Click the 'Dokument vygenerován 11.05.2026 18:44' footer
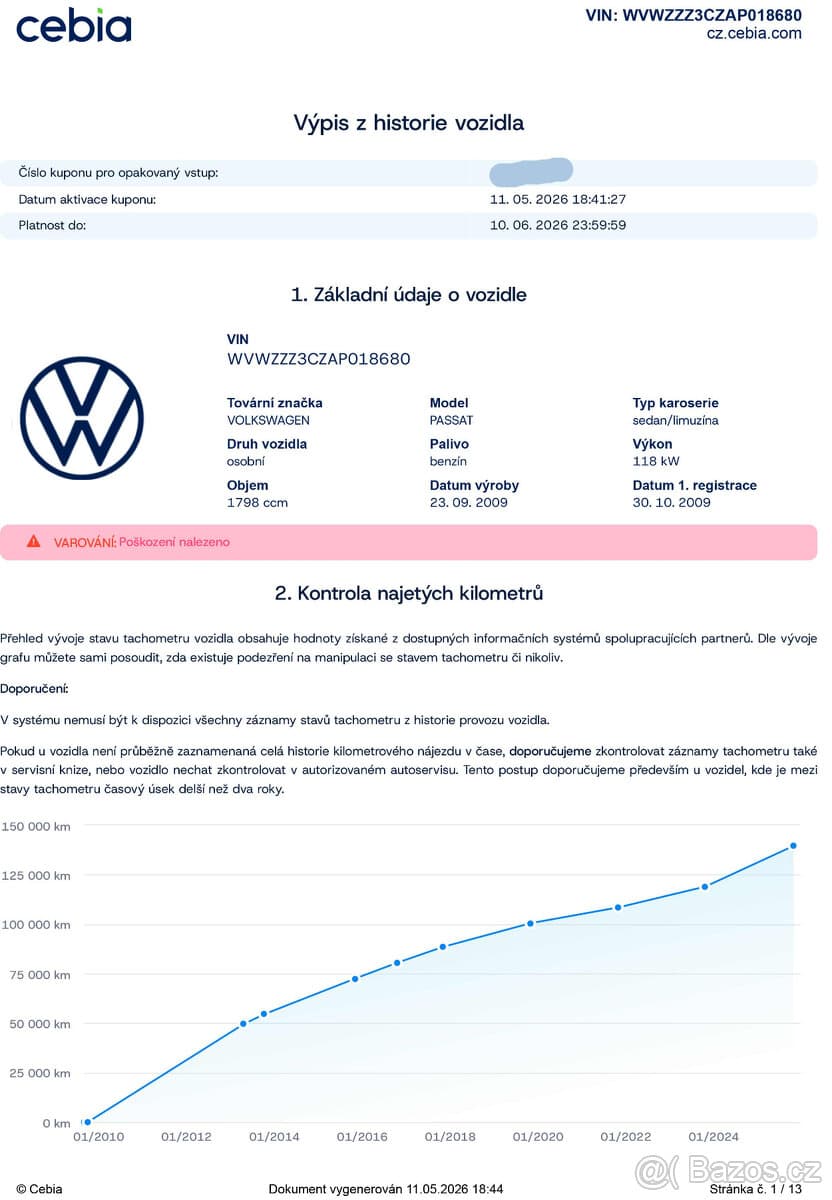The height and width of the screenshot is (1200, 832). coord(386,1189)
